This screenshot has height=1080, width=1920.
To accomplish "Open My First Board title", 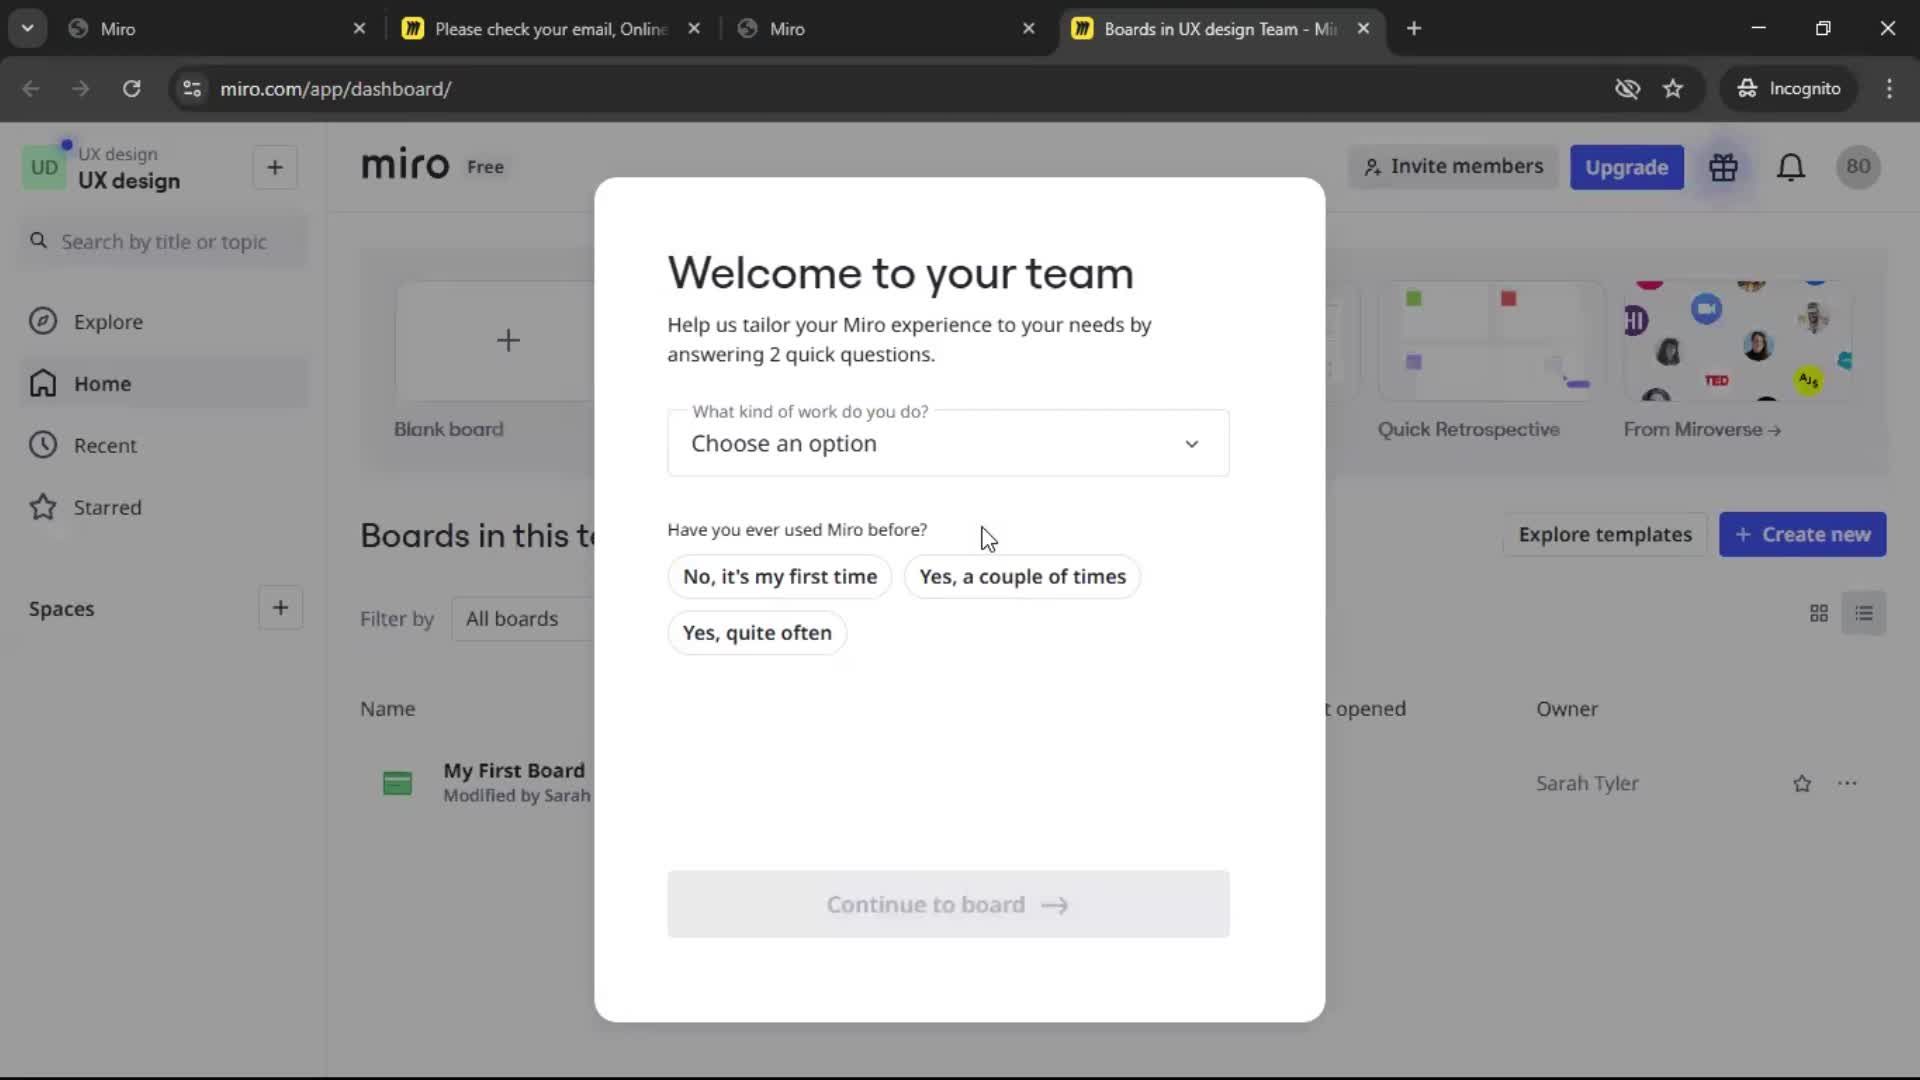I will [x=514, y=771].
